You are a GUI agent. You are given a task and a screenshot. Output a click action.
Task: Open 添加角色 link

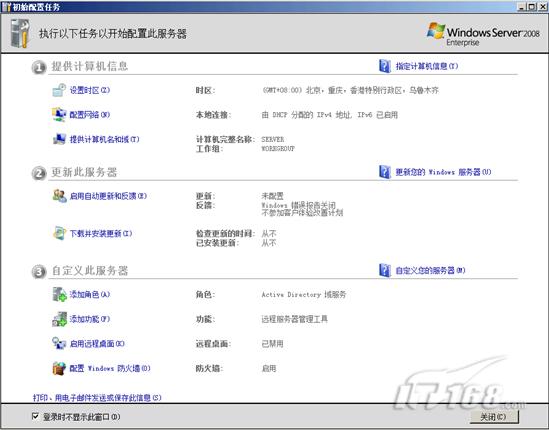click(x=90, y=294)
